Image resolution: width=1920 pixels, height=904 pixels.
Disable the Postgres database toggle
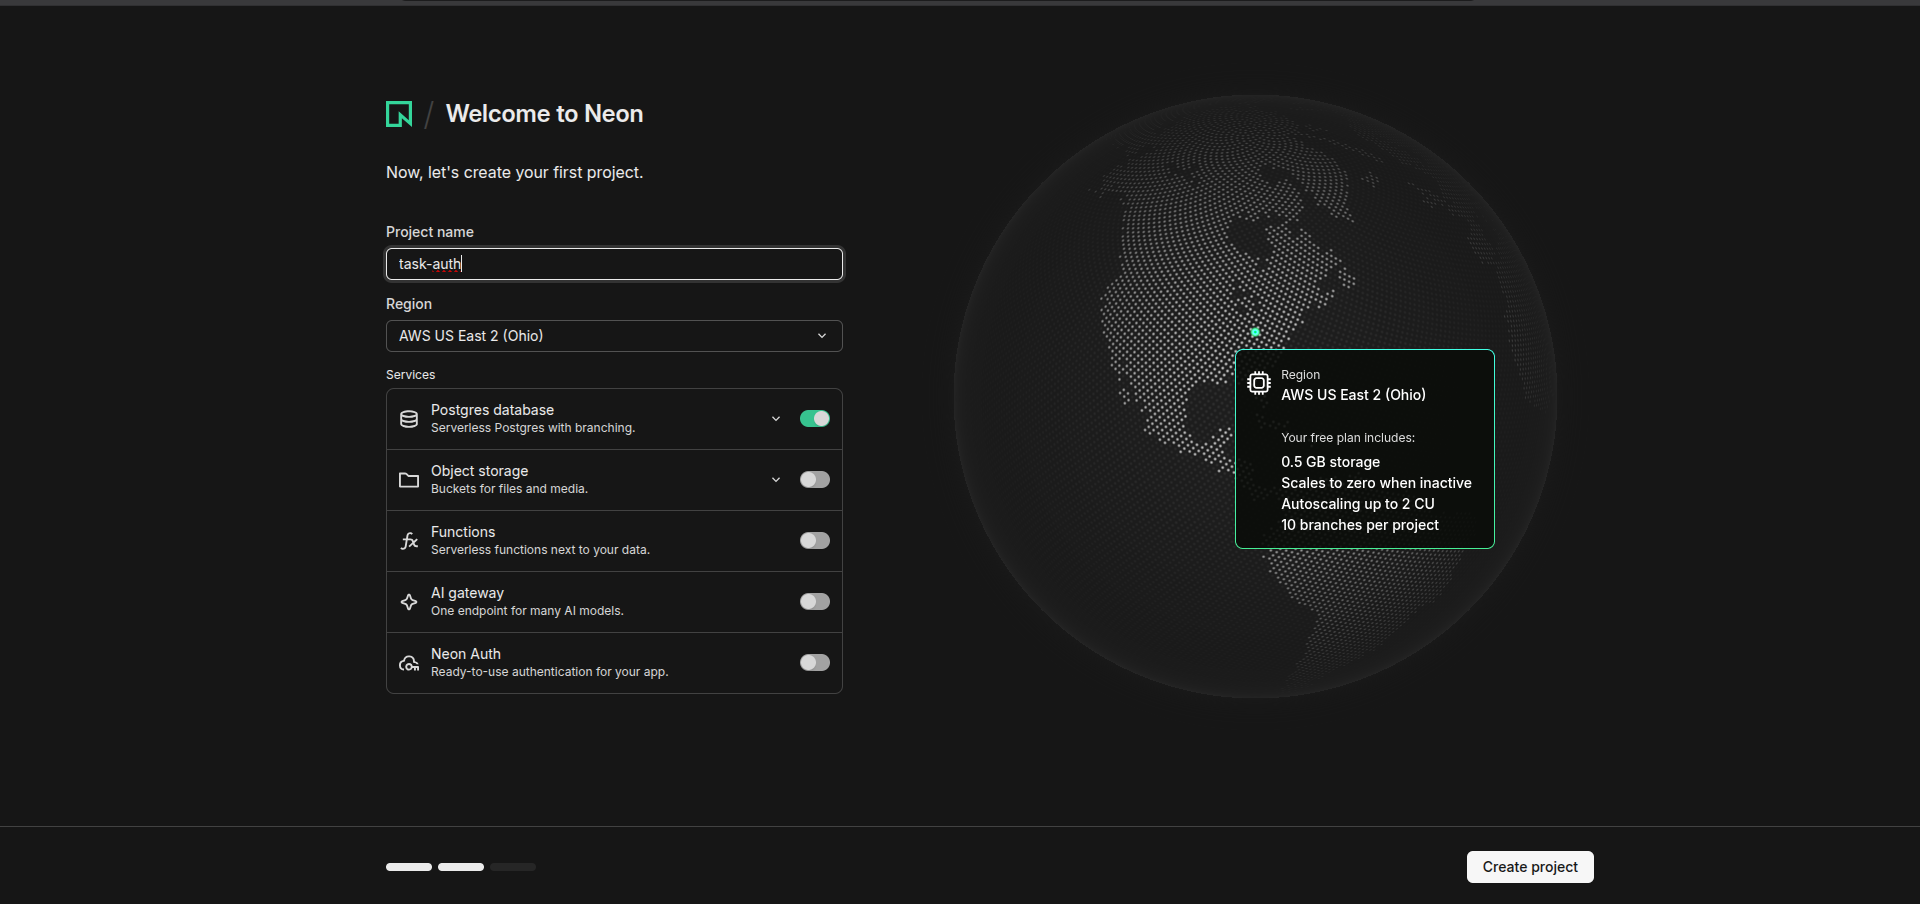815,419
